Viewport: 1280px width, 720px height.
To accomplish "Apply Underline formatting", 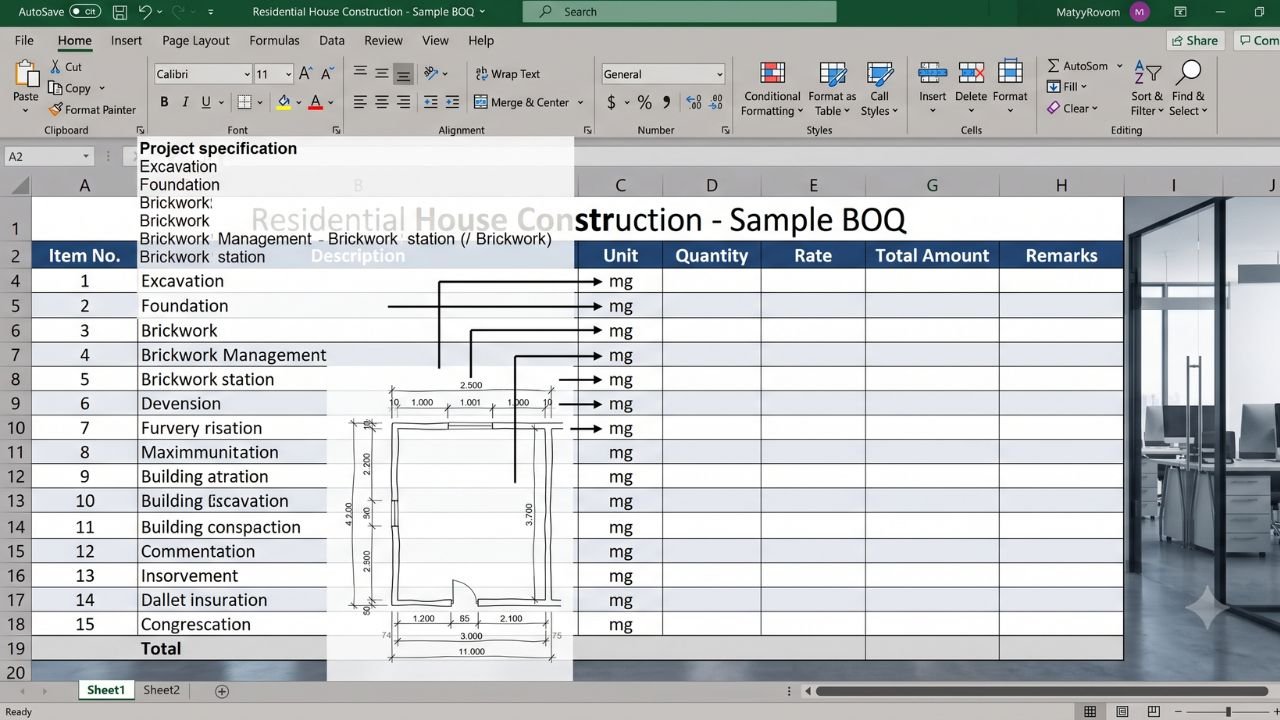I will pyautogui.click(x=206, y=102).
